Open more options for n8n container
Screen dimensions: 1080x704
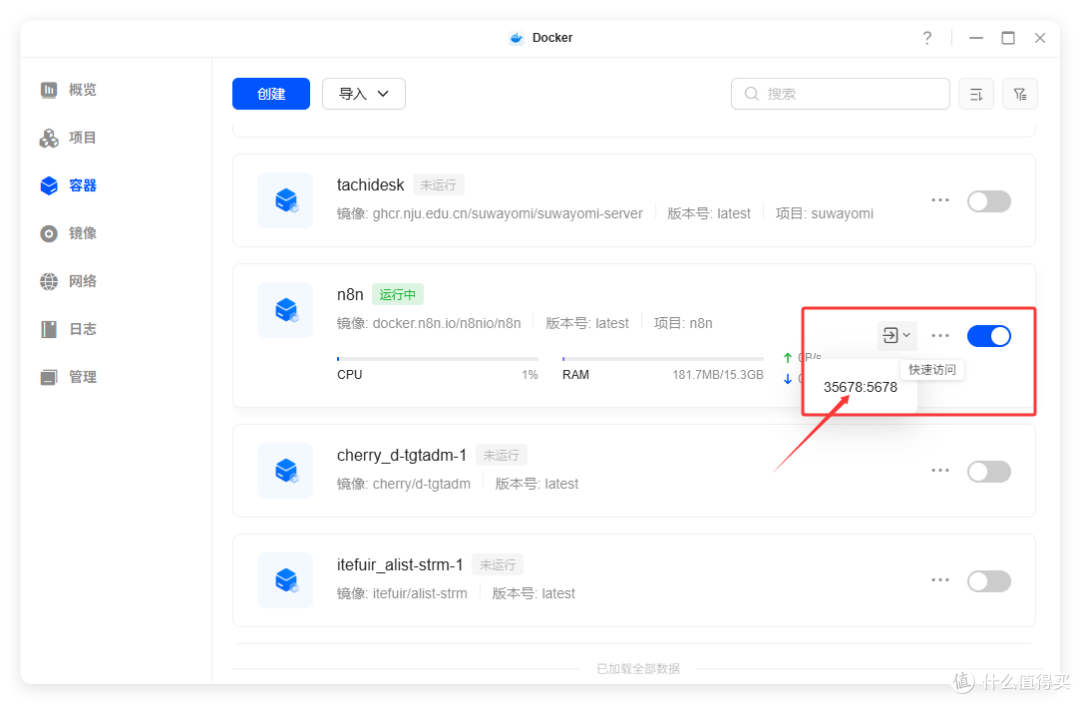click(x=940, y=335)
